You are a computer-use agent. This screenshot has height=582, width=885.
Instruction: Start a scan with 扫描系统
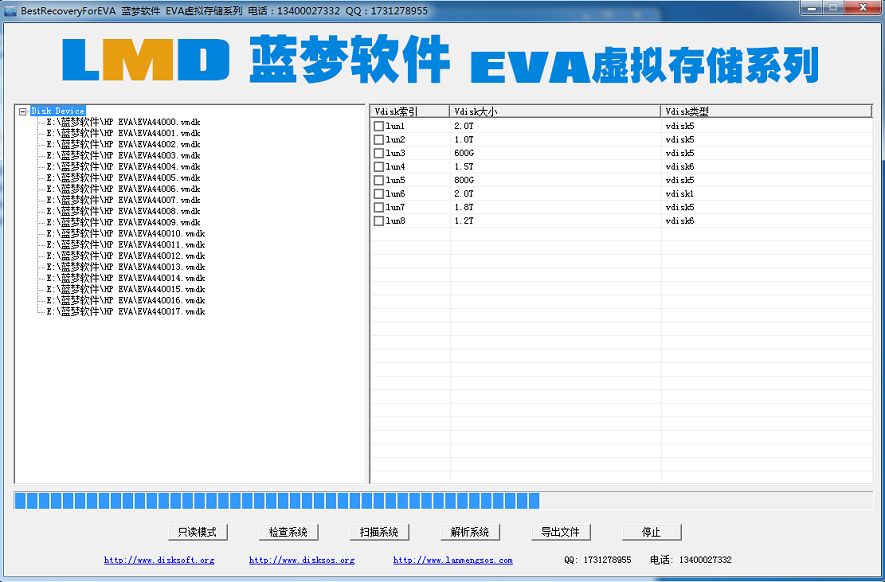click(379, 531)
